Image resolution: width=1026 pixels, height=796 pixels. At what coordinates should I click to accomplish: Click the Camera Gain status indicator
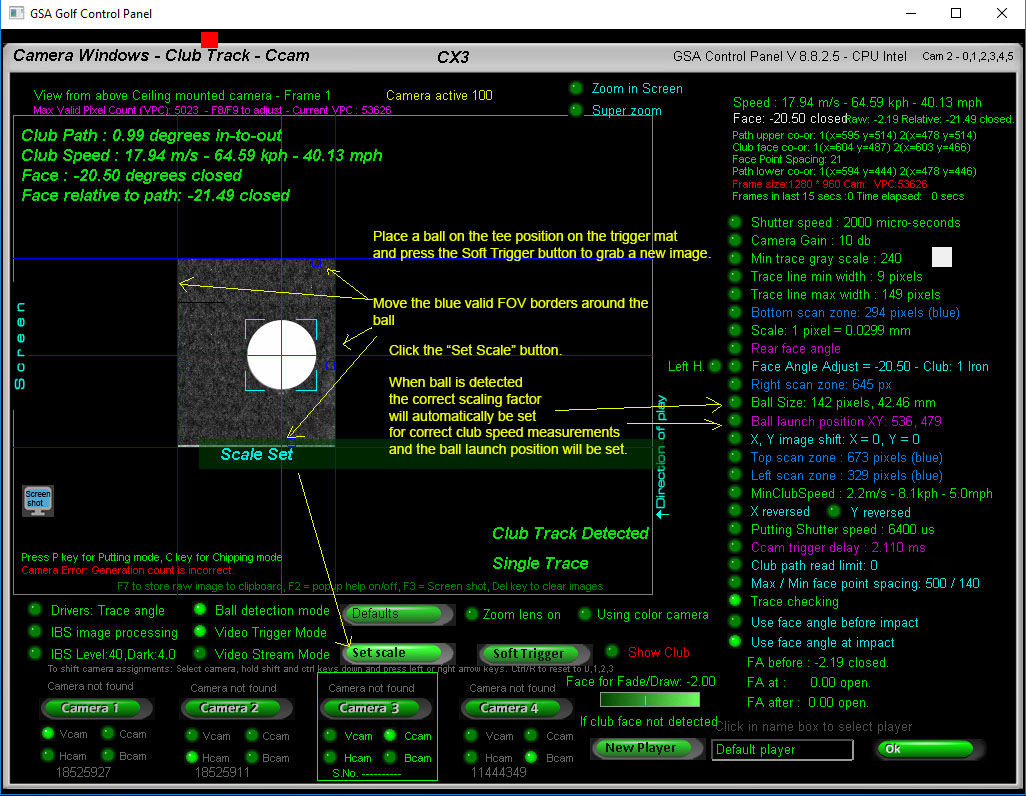pyautogui.click(x=734, y=240)
